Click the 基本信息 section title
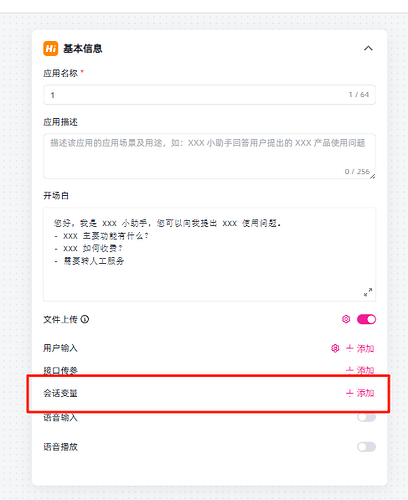408x500 pixels. point(83,49)
